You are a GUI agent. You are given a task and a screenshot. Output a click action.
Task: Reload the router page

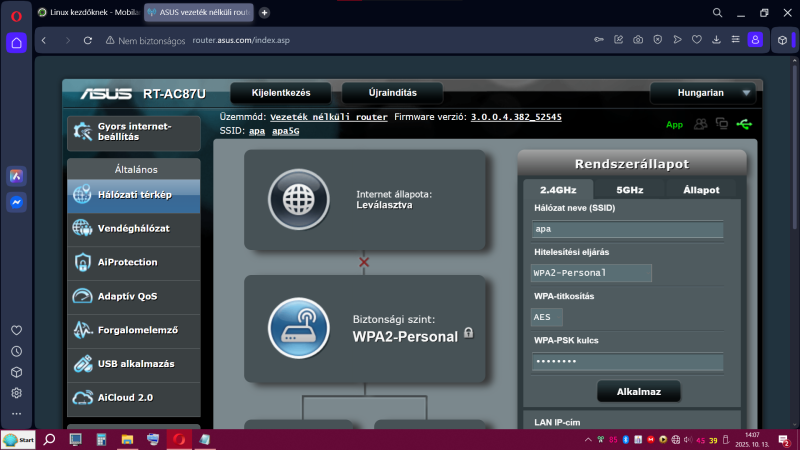pos(88,40)
